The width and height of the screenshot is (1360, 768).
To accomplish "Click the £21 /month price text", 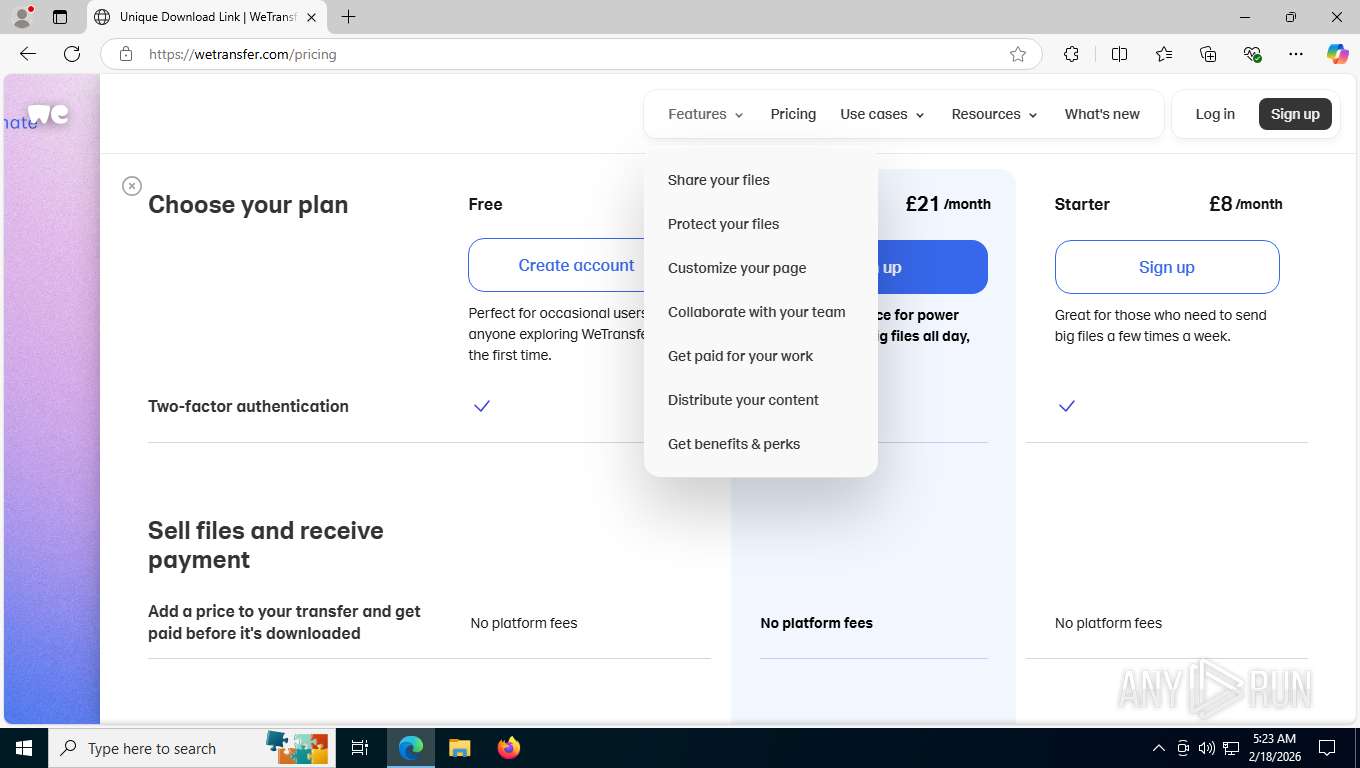I will 948,204.
